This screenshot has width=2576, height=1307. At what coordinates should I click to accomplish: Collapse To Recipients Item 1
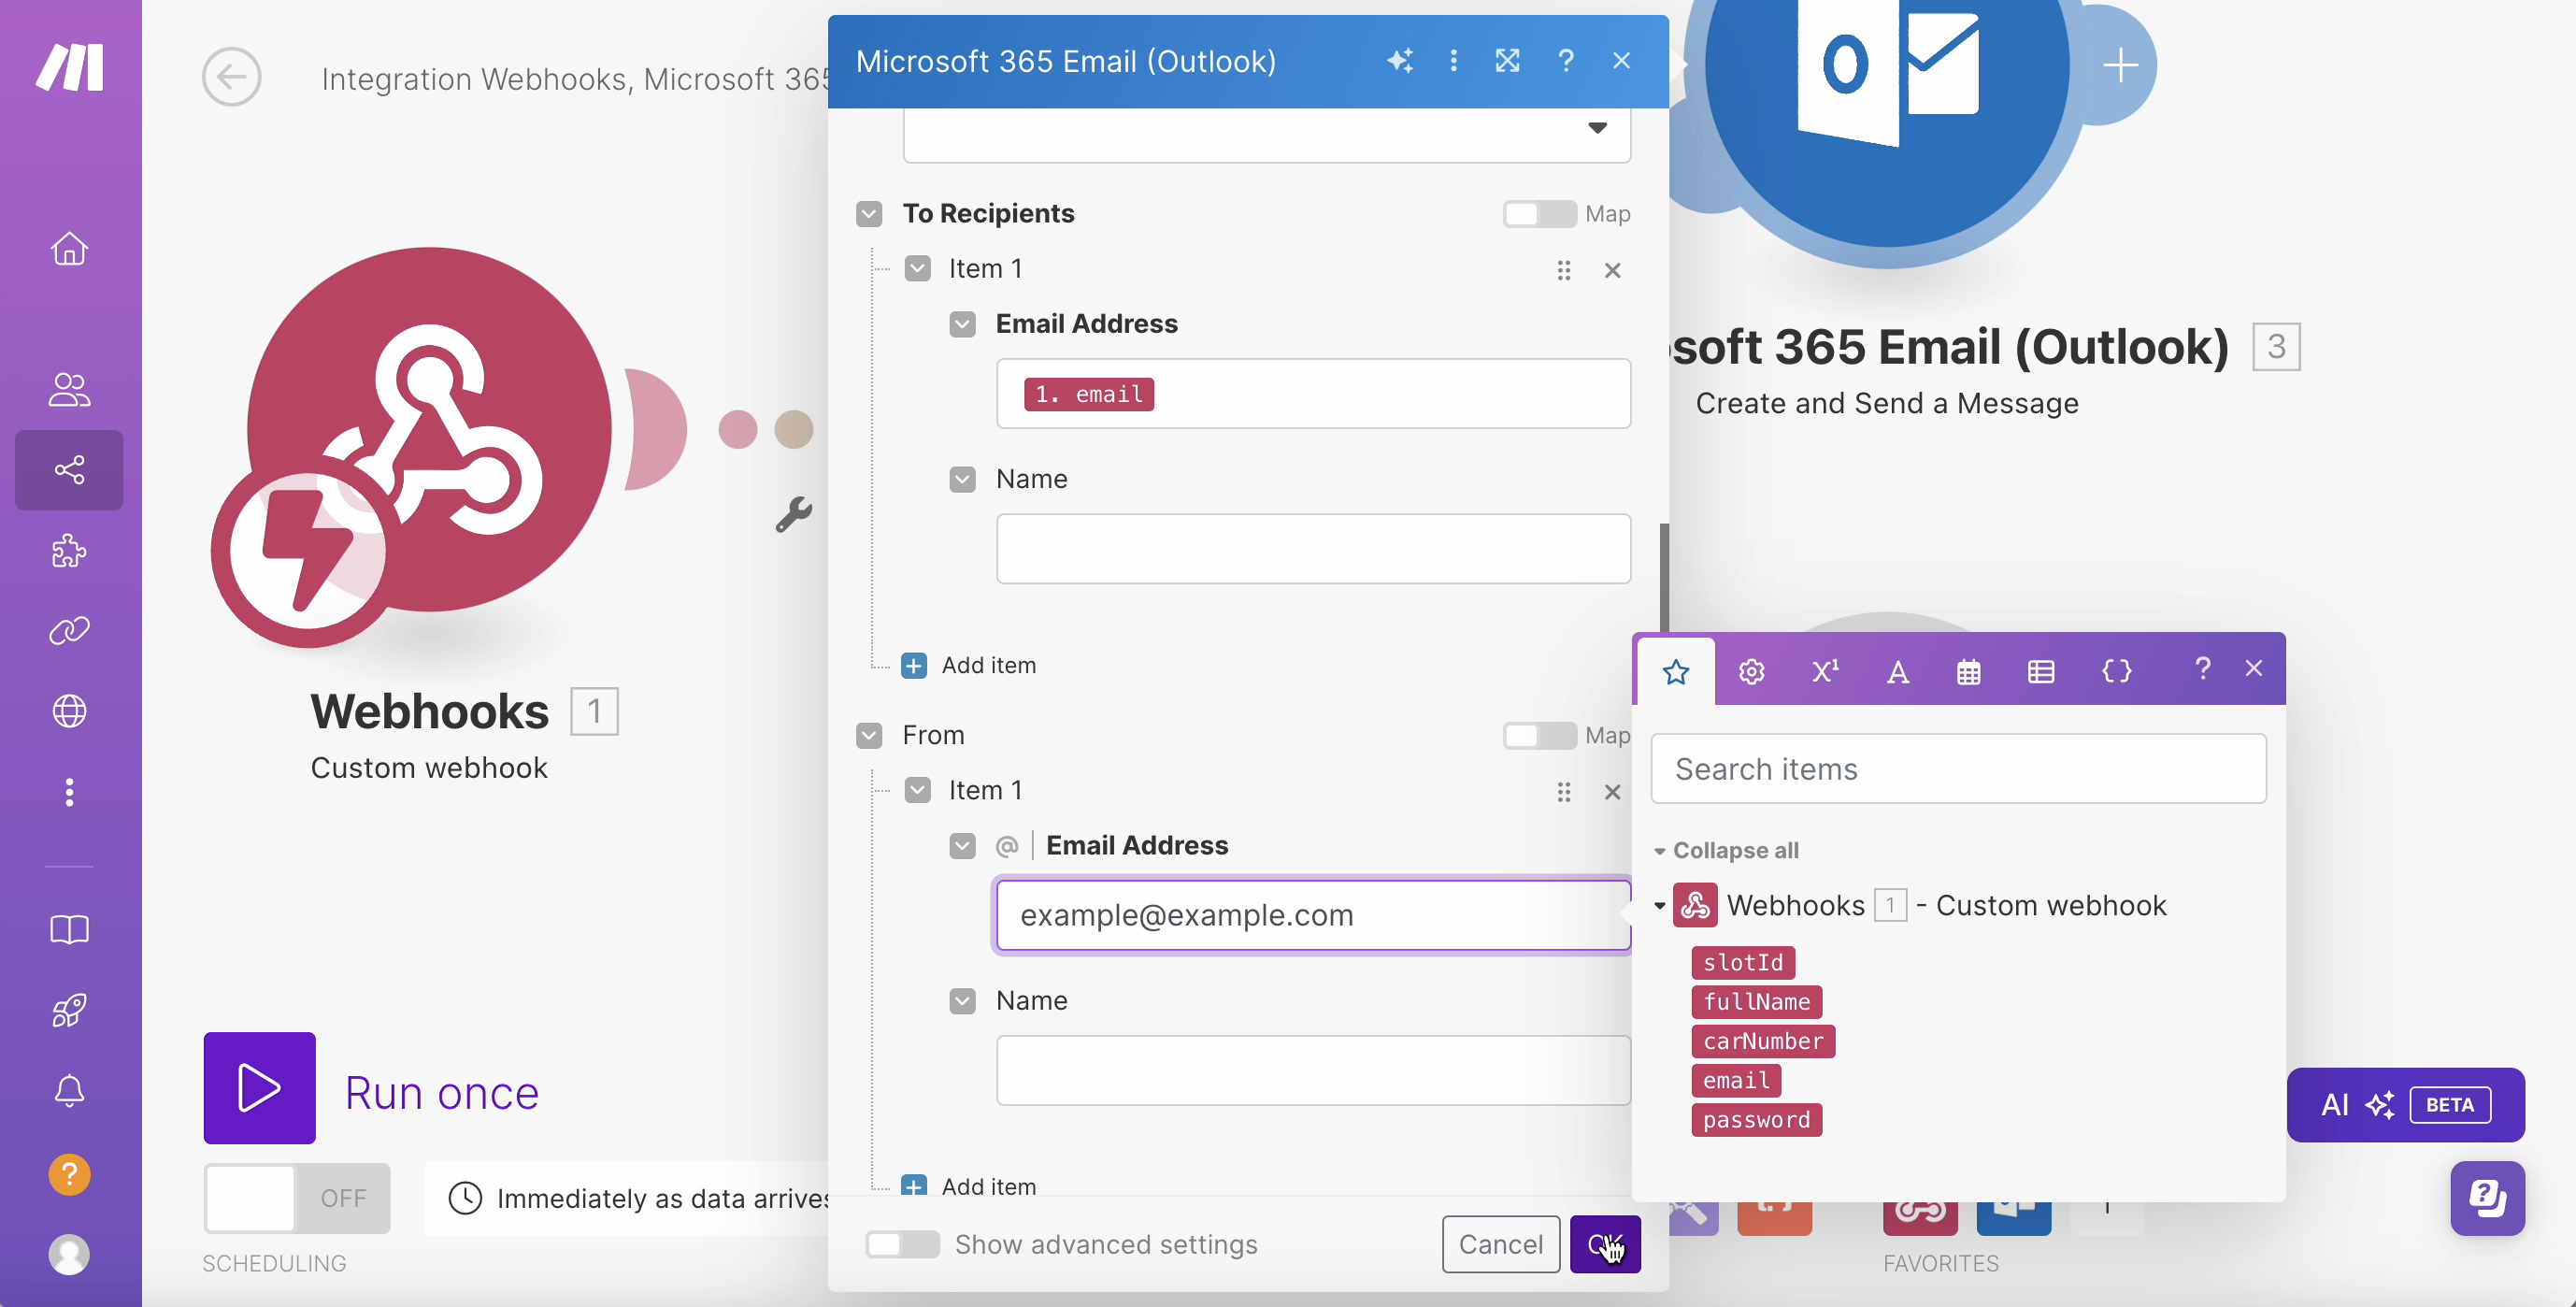[917, 269]
